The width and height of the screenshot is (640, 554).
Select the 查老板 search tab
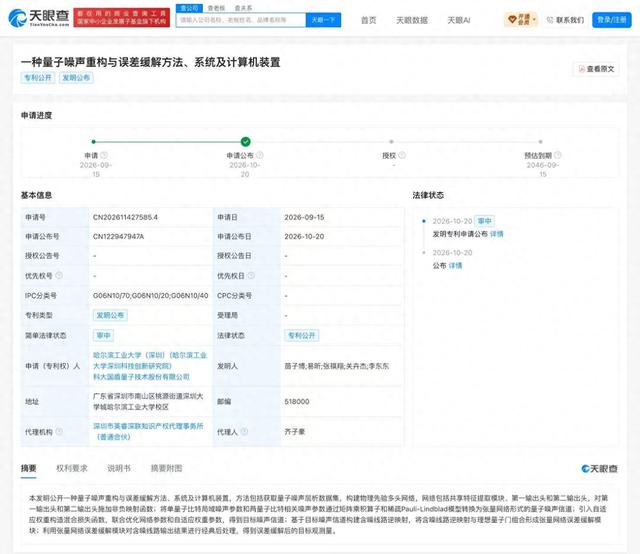point(216,8)
